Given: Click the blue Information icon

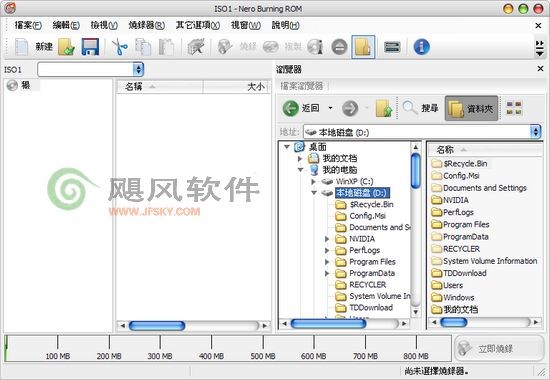Looking at the screenshot, I should (x=421, y=47).
